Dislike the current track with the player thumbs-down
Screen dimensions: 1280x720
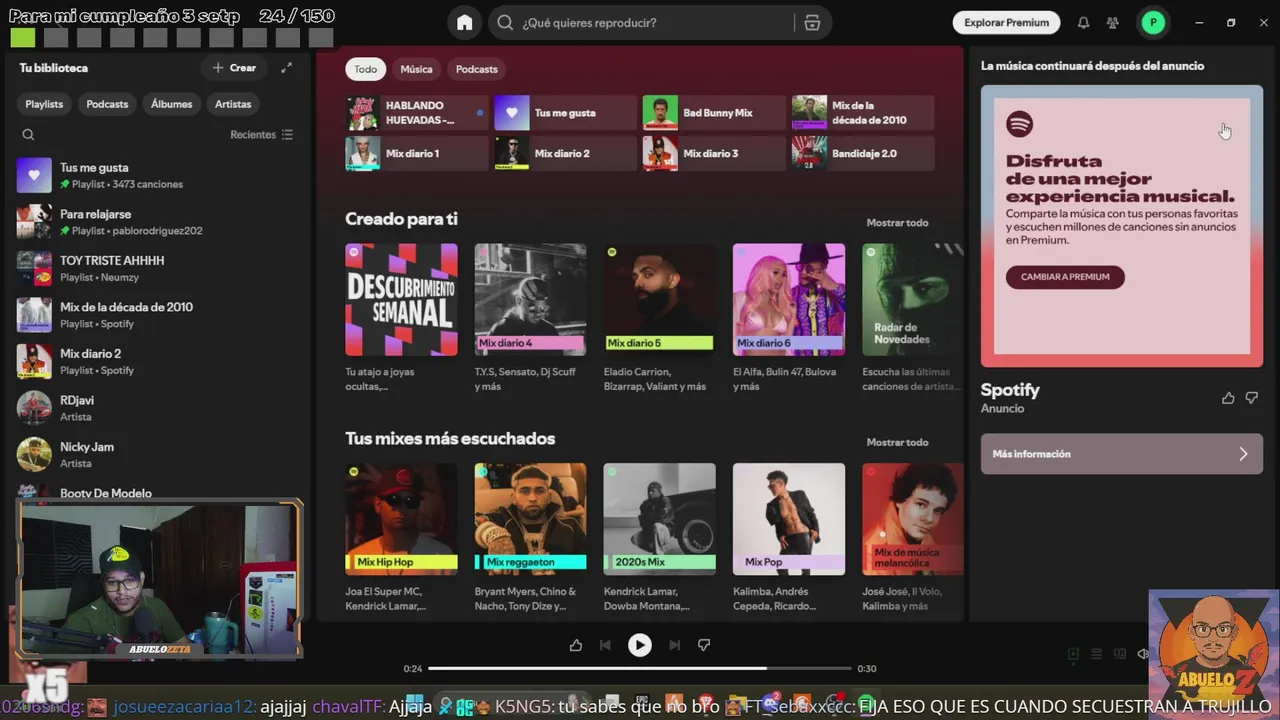click(704, 645)
